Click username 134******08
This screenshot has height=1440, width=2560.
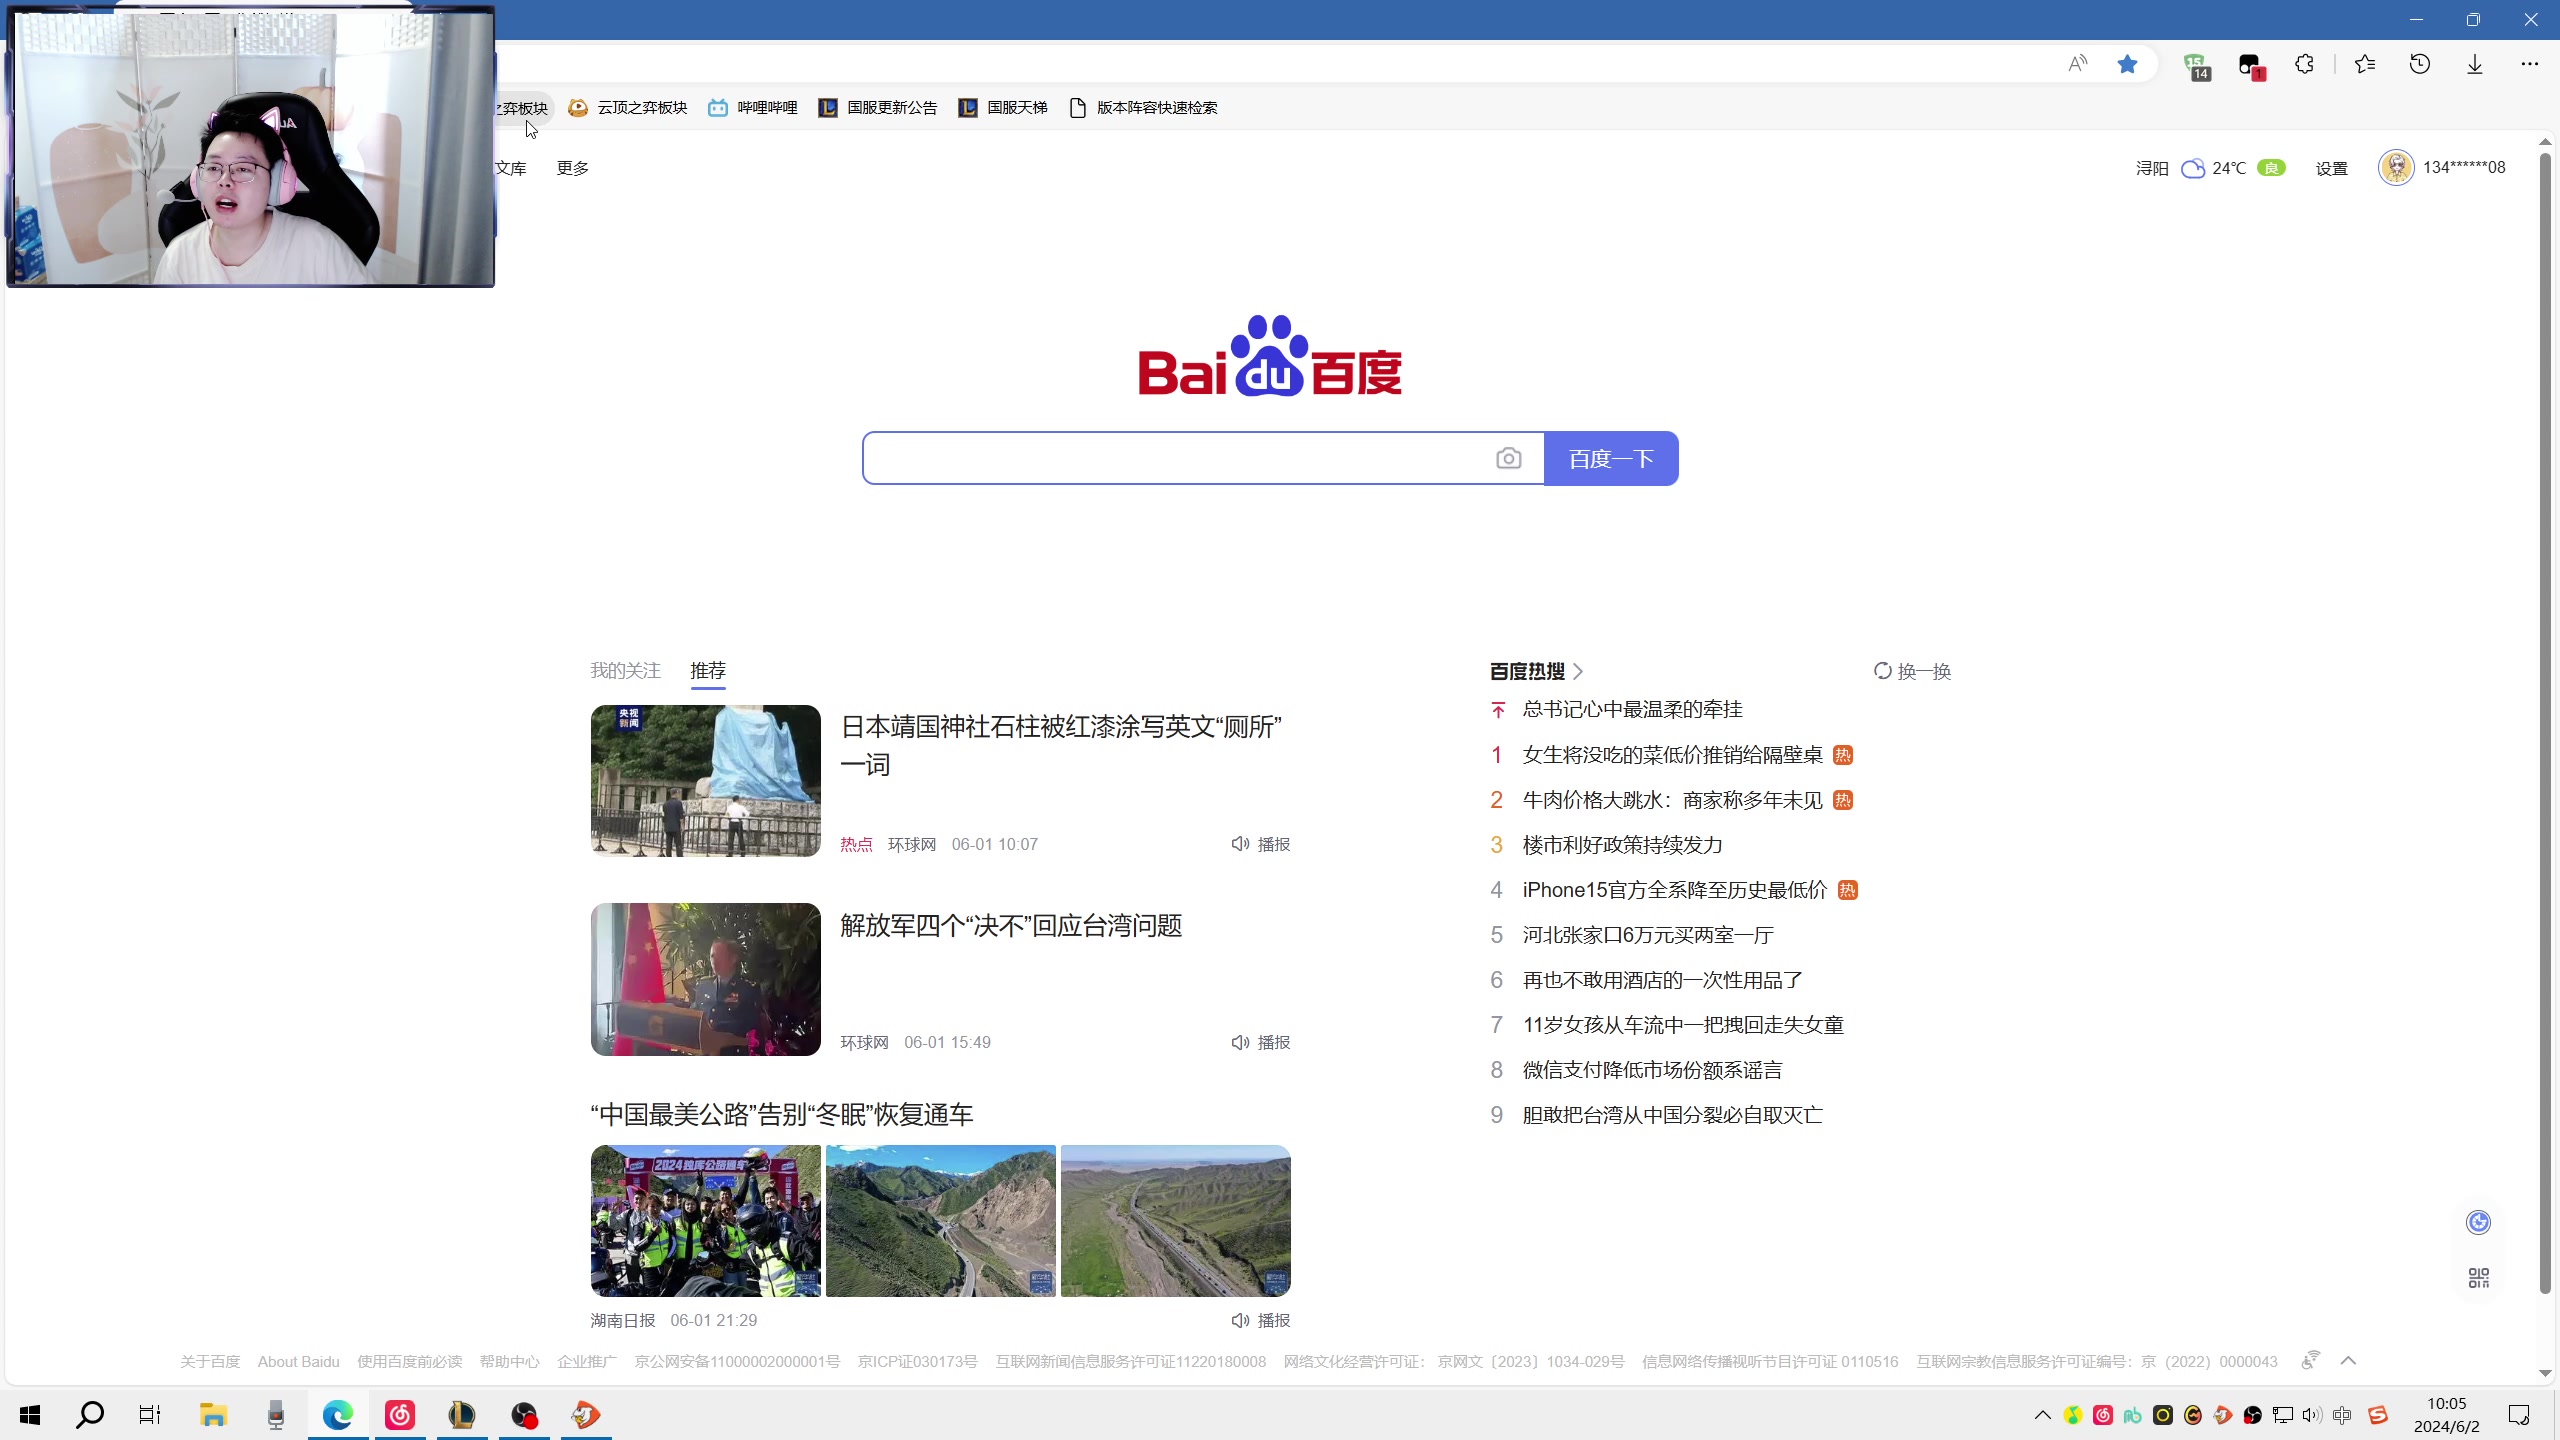pos(2464,167)
